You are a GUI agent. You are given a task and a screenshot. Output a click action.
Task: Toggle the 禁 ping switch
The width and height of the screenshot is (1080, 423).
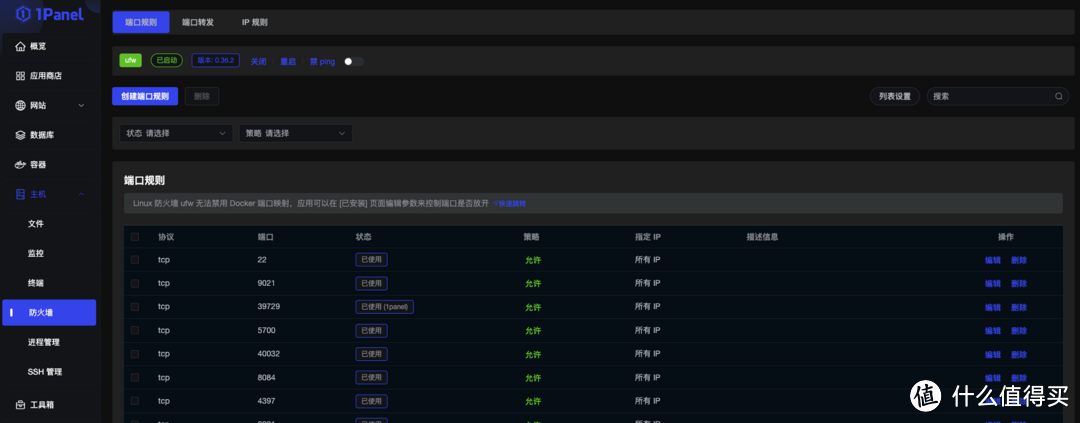coord(354,61)
